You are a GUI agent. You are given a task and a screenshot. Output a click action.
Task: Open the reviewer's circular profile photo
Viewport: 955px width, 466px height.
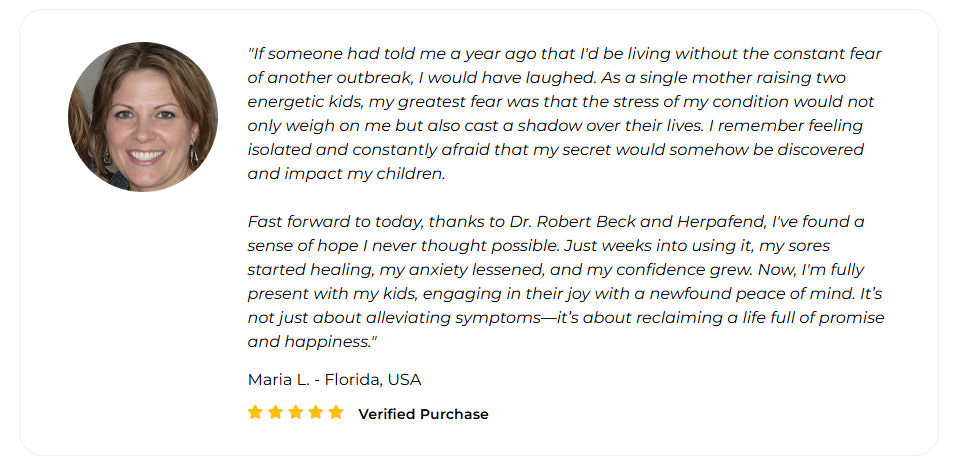point(143,116)
